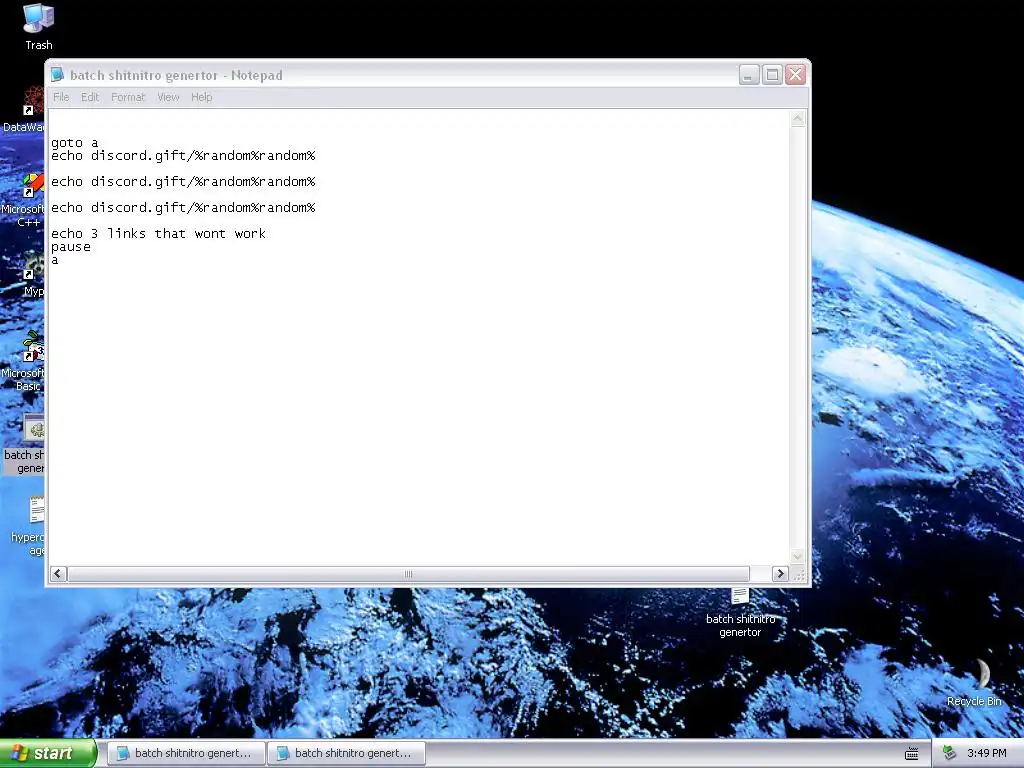The image size is (1024, 768).
Task: Close the Notepad window
Action: click(795, 74)
